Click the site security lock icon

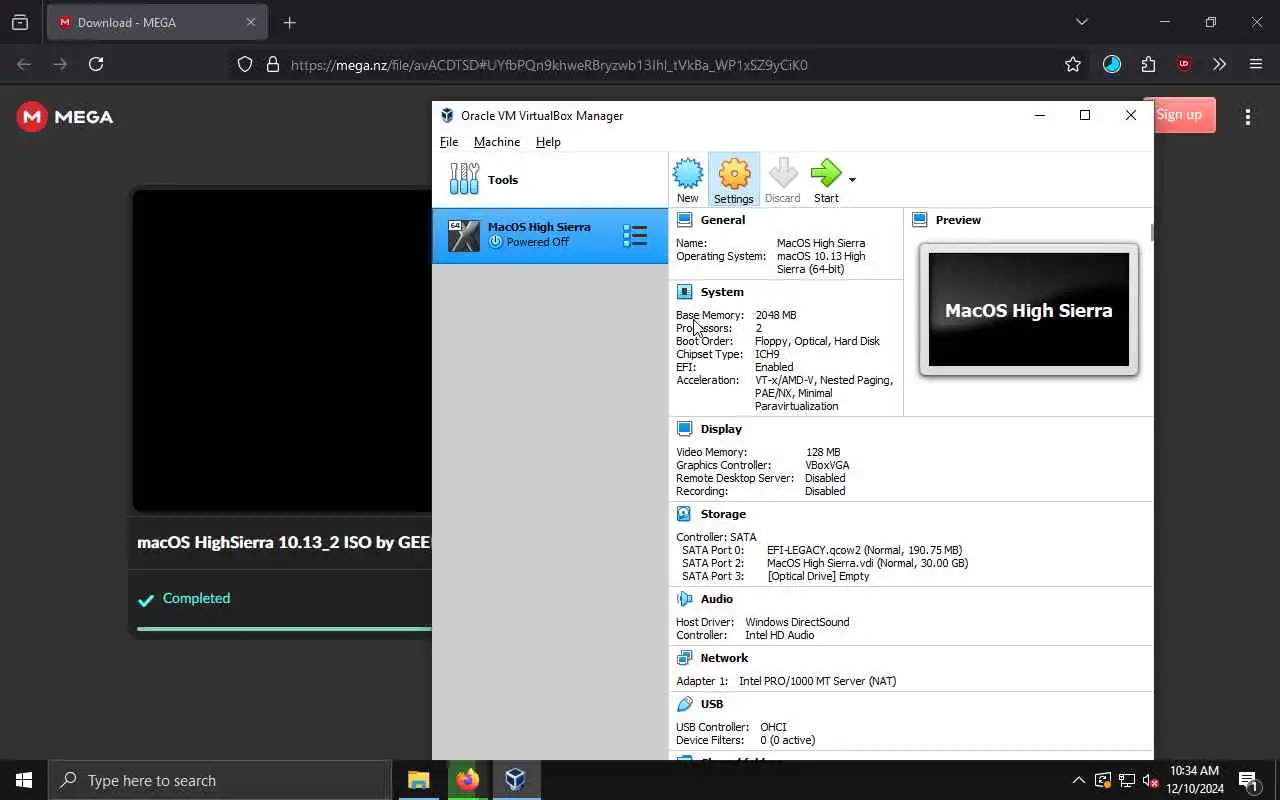(272, 64)
